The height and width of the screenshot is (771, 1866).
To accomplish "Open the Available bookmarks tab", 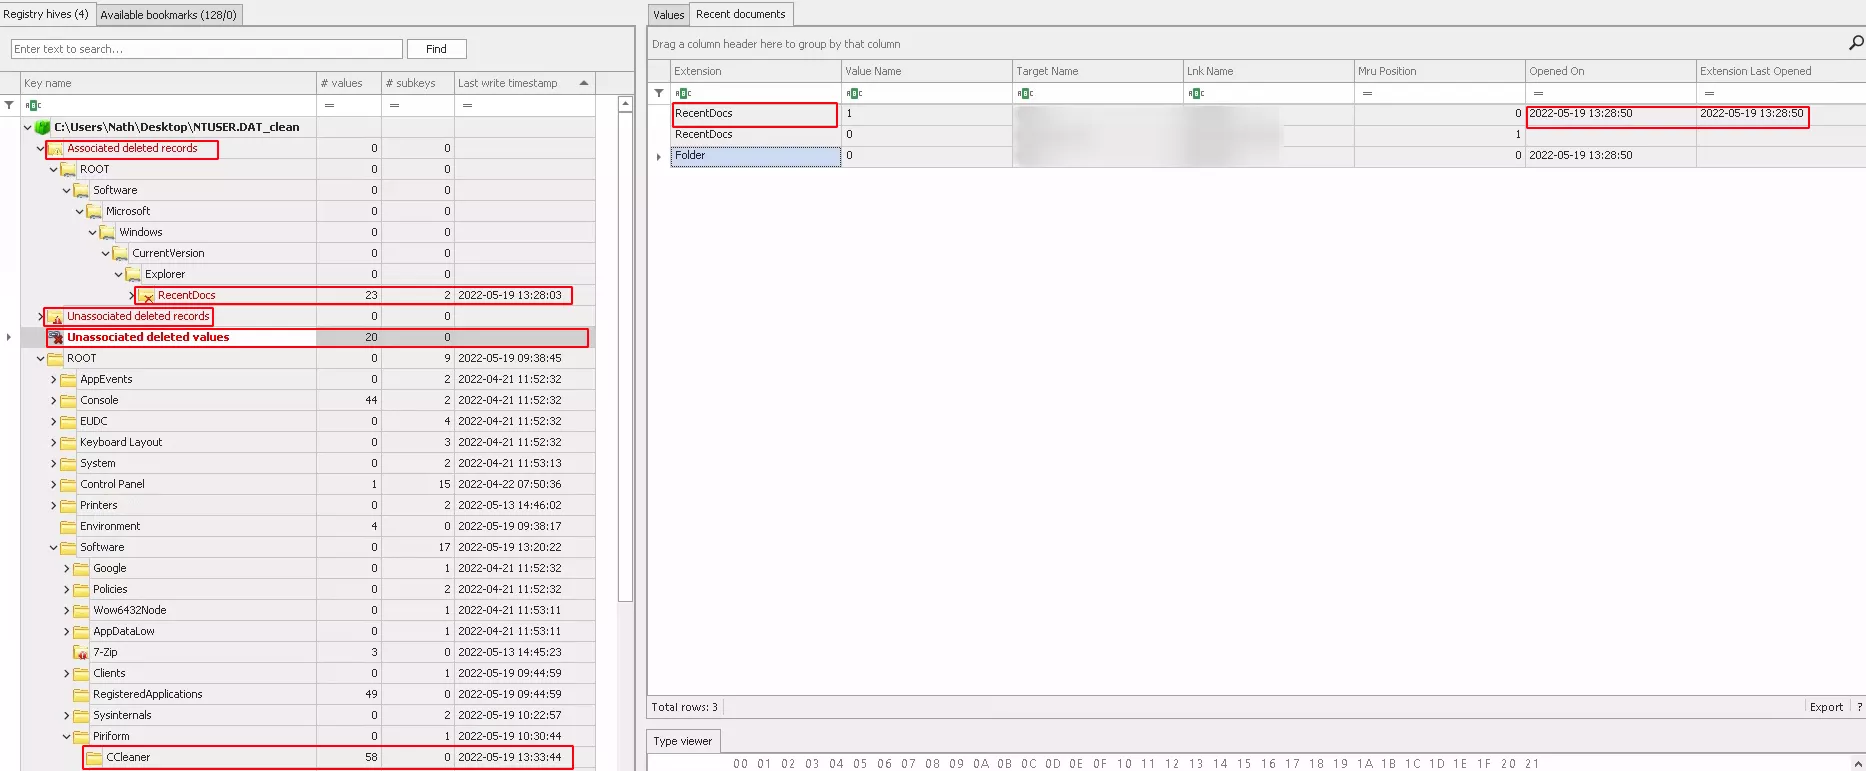I will pos(168,15).
